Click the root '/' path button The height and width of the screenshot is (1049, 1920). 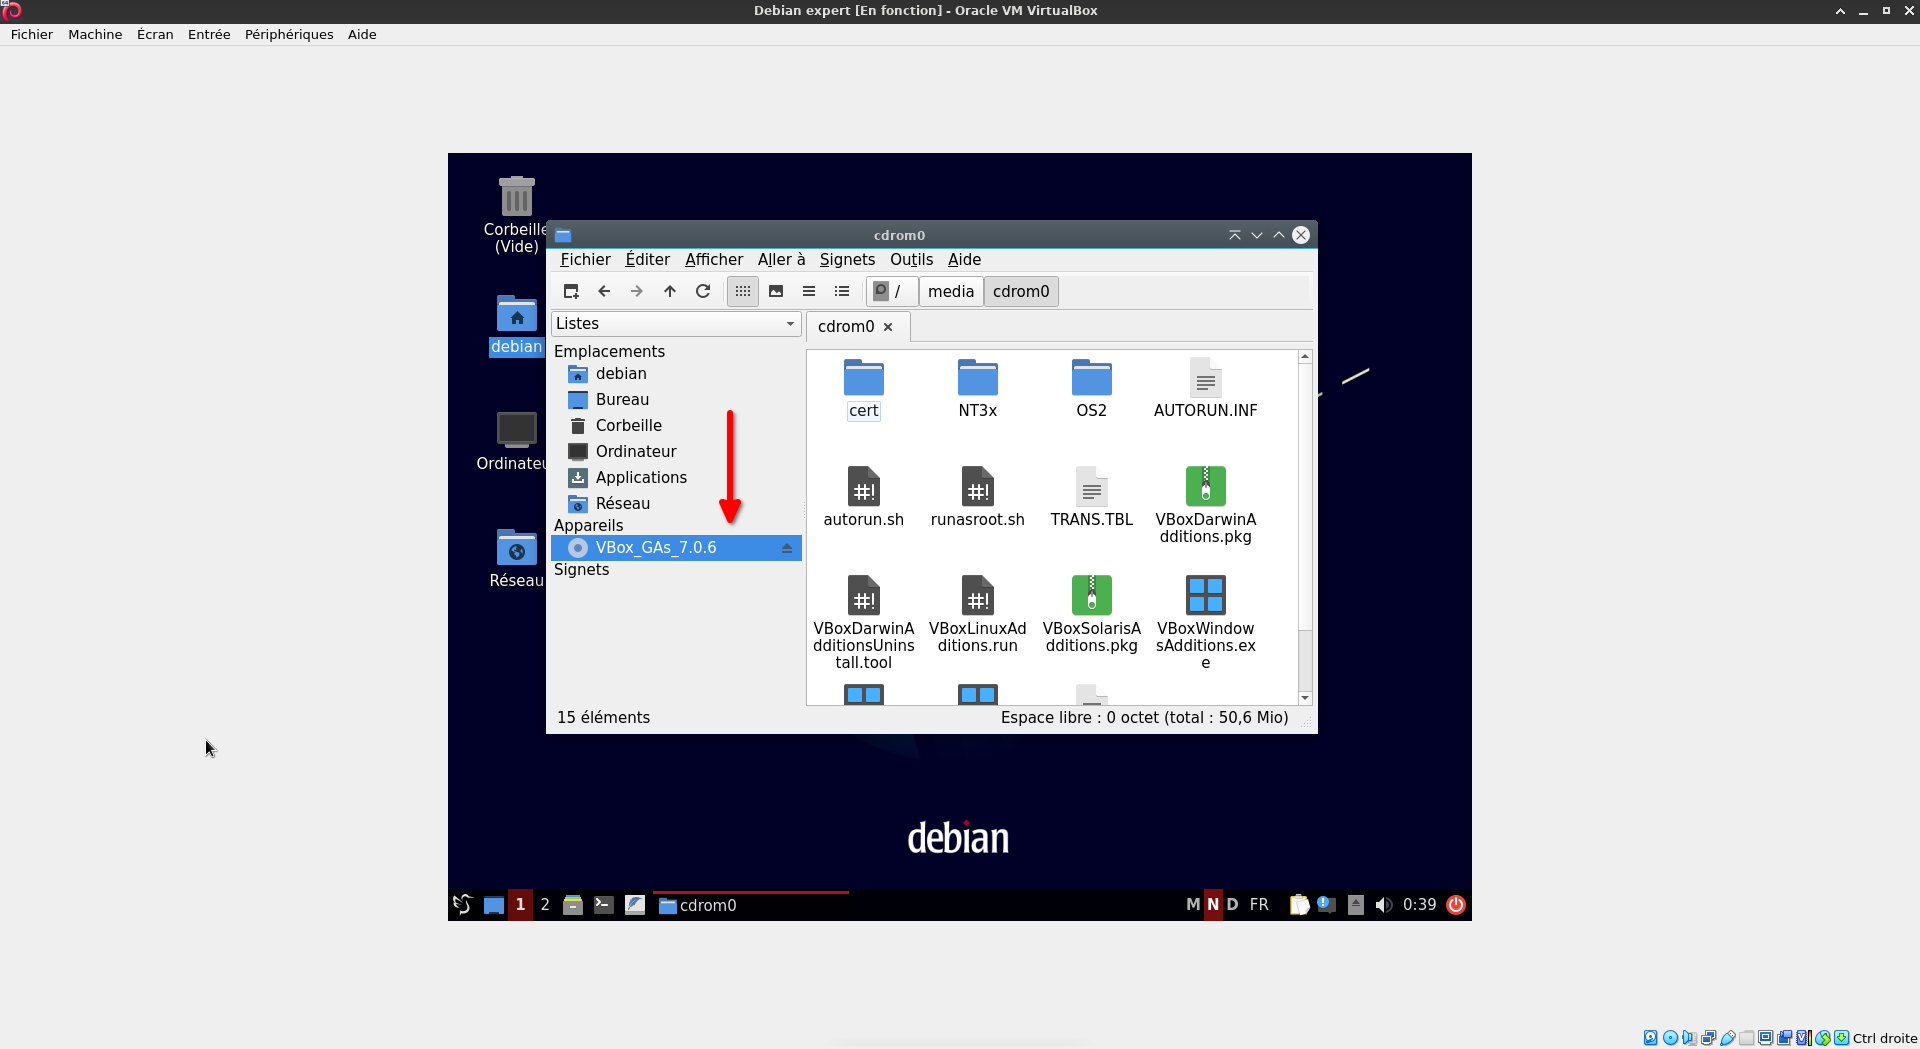coord(892,291)
